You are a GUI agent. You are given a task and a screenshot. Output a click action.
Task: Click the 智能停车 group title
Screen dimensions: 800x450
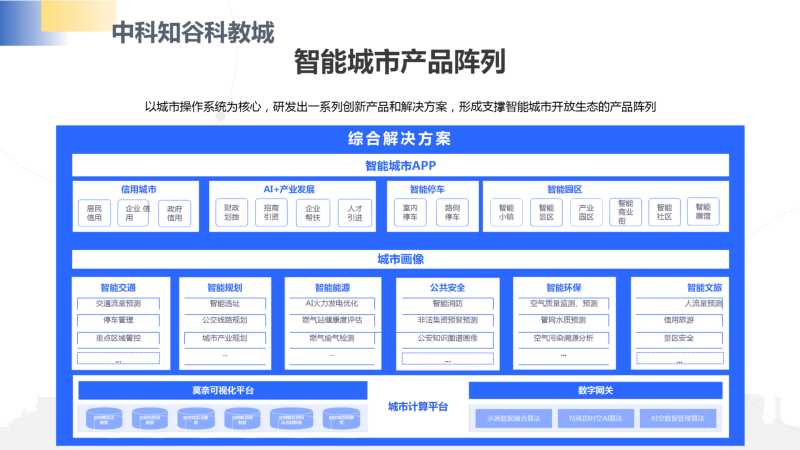(x=427, y=189)
